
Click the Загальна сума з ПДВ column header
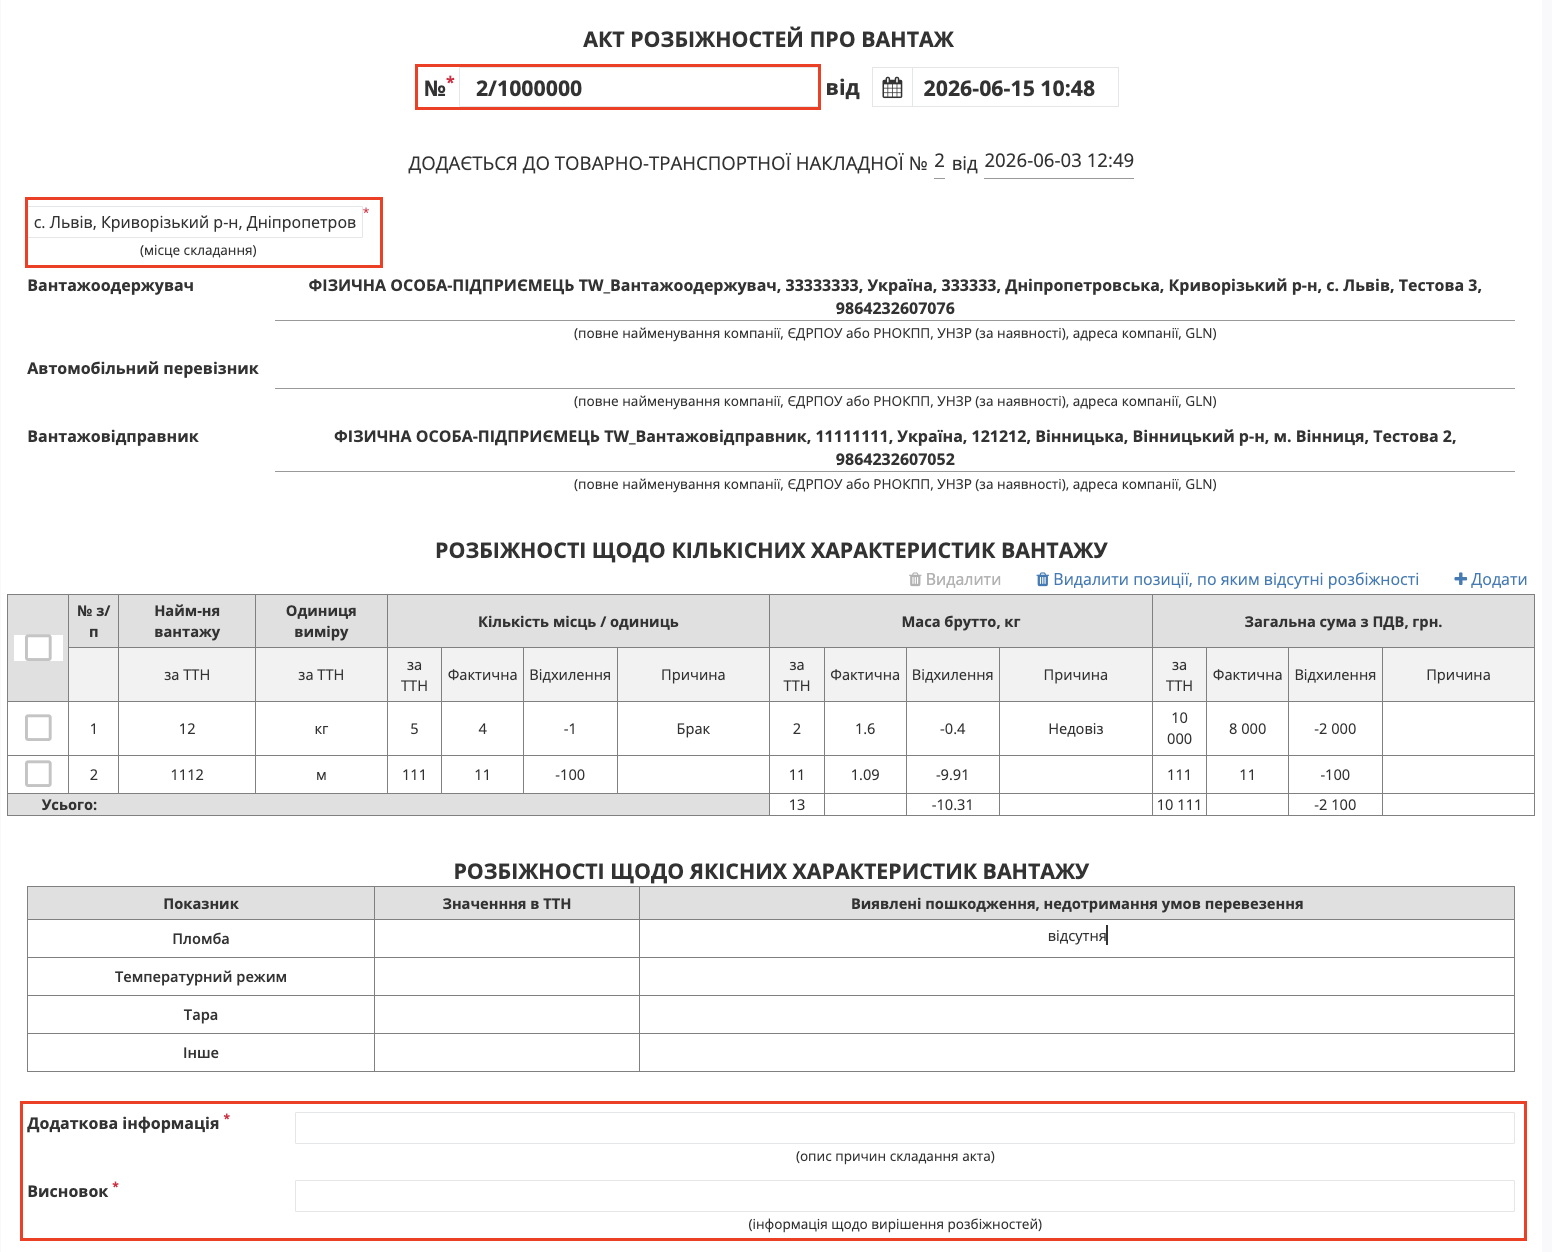coord(1343,622)
